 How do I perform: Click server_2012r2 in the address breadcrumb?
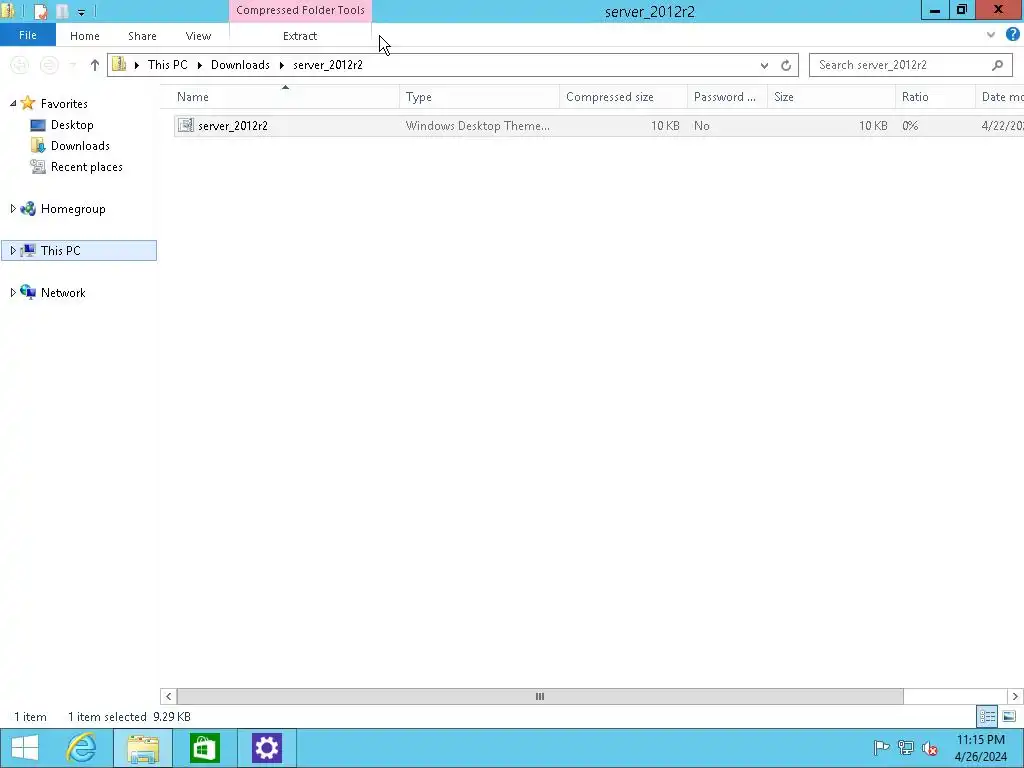(328, 65)
